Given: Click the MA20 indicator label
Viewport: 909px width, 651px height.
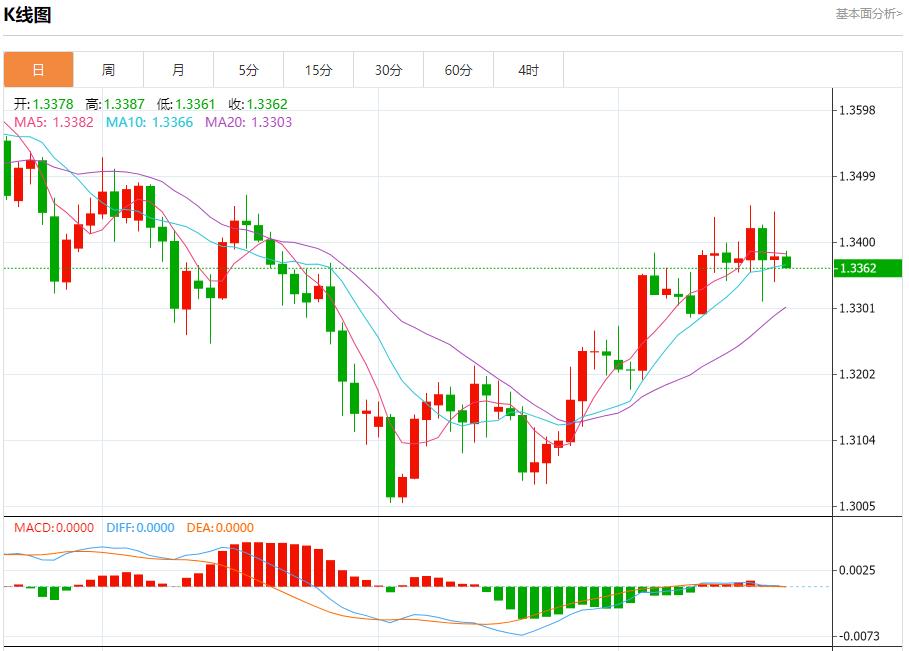Looking at the screenshot, I should [x=249, y=122].
